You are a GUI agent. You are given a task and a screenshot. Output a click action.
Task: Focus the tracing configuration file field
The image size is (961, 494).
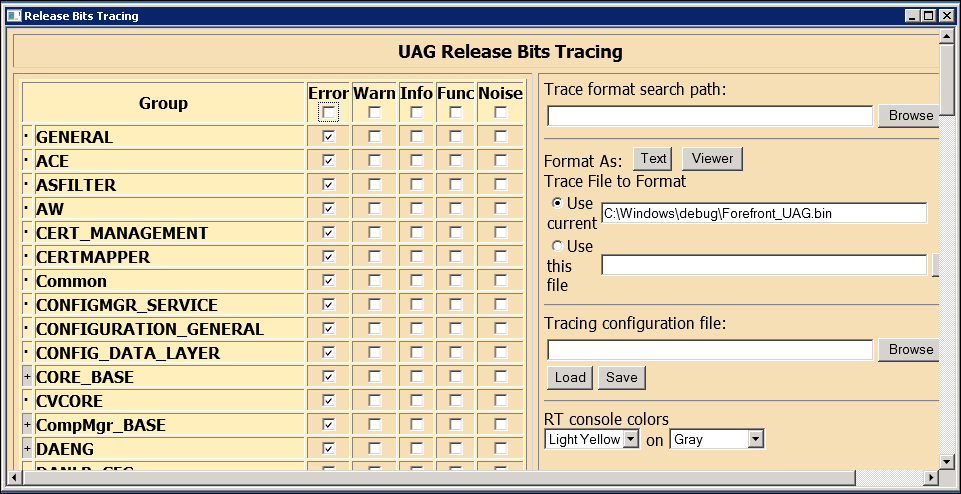coord(710,350)
